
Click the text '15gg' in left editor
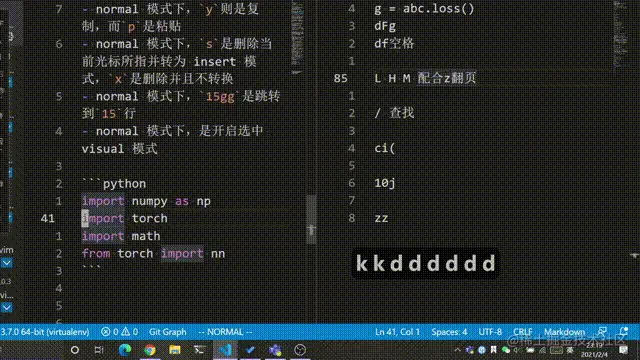point(220,96)
